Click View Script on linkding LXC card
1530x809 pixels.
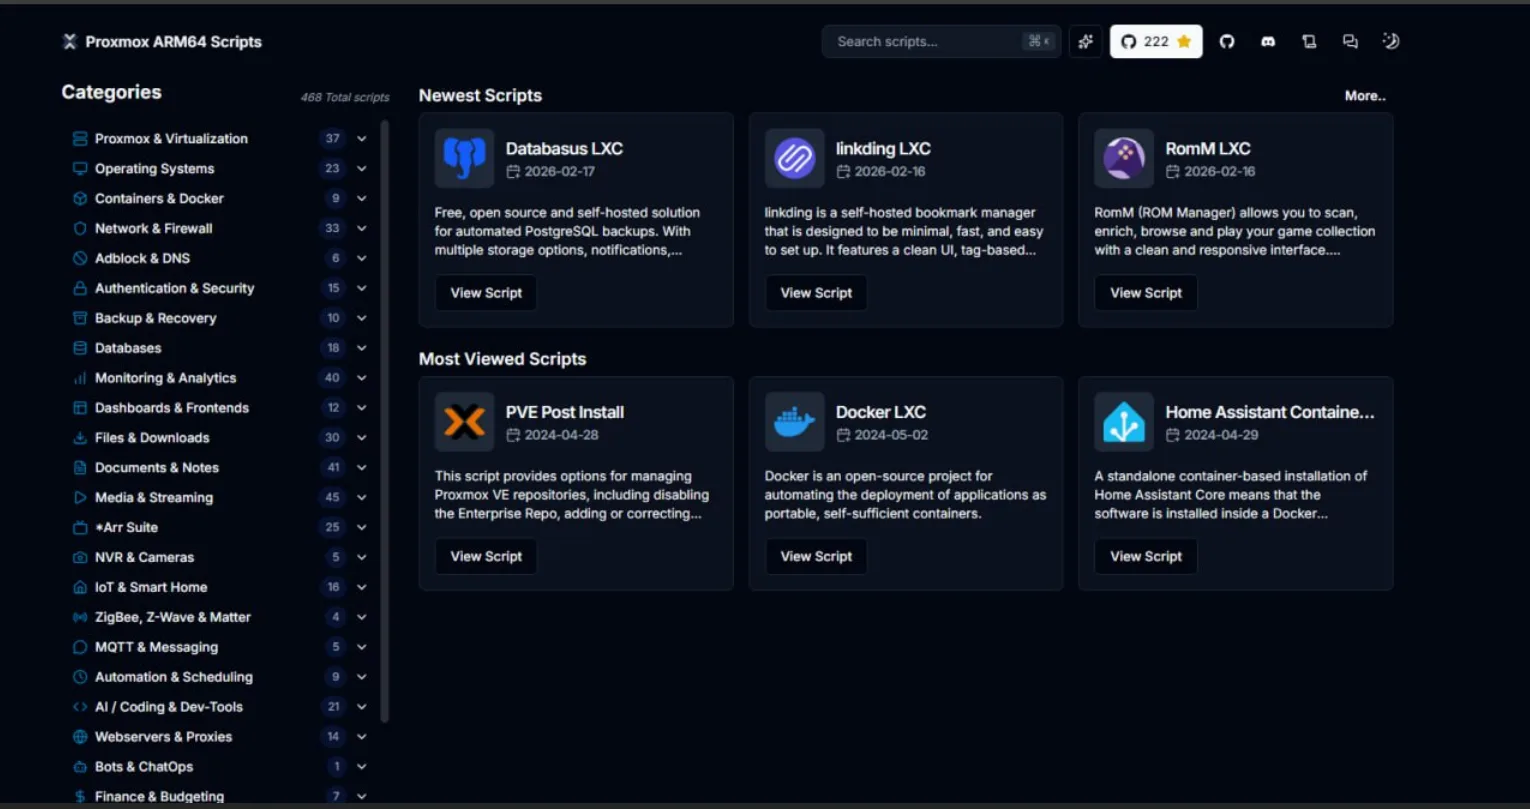tap(816, 293)
